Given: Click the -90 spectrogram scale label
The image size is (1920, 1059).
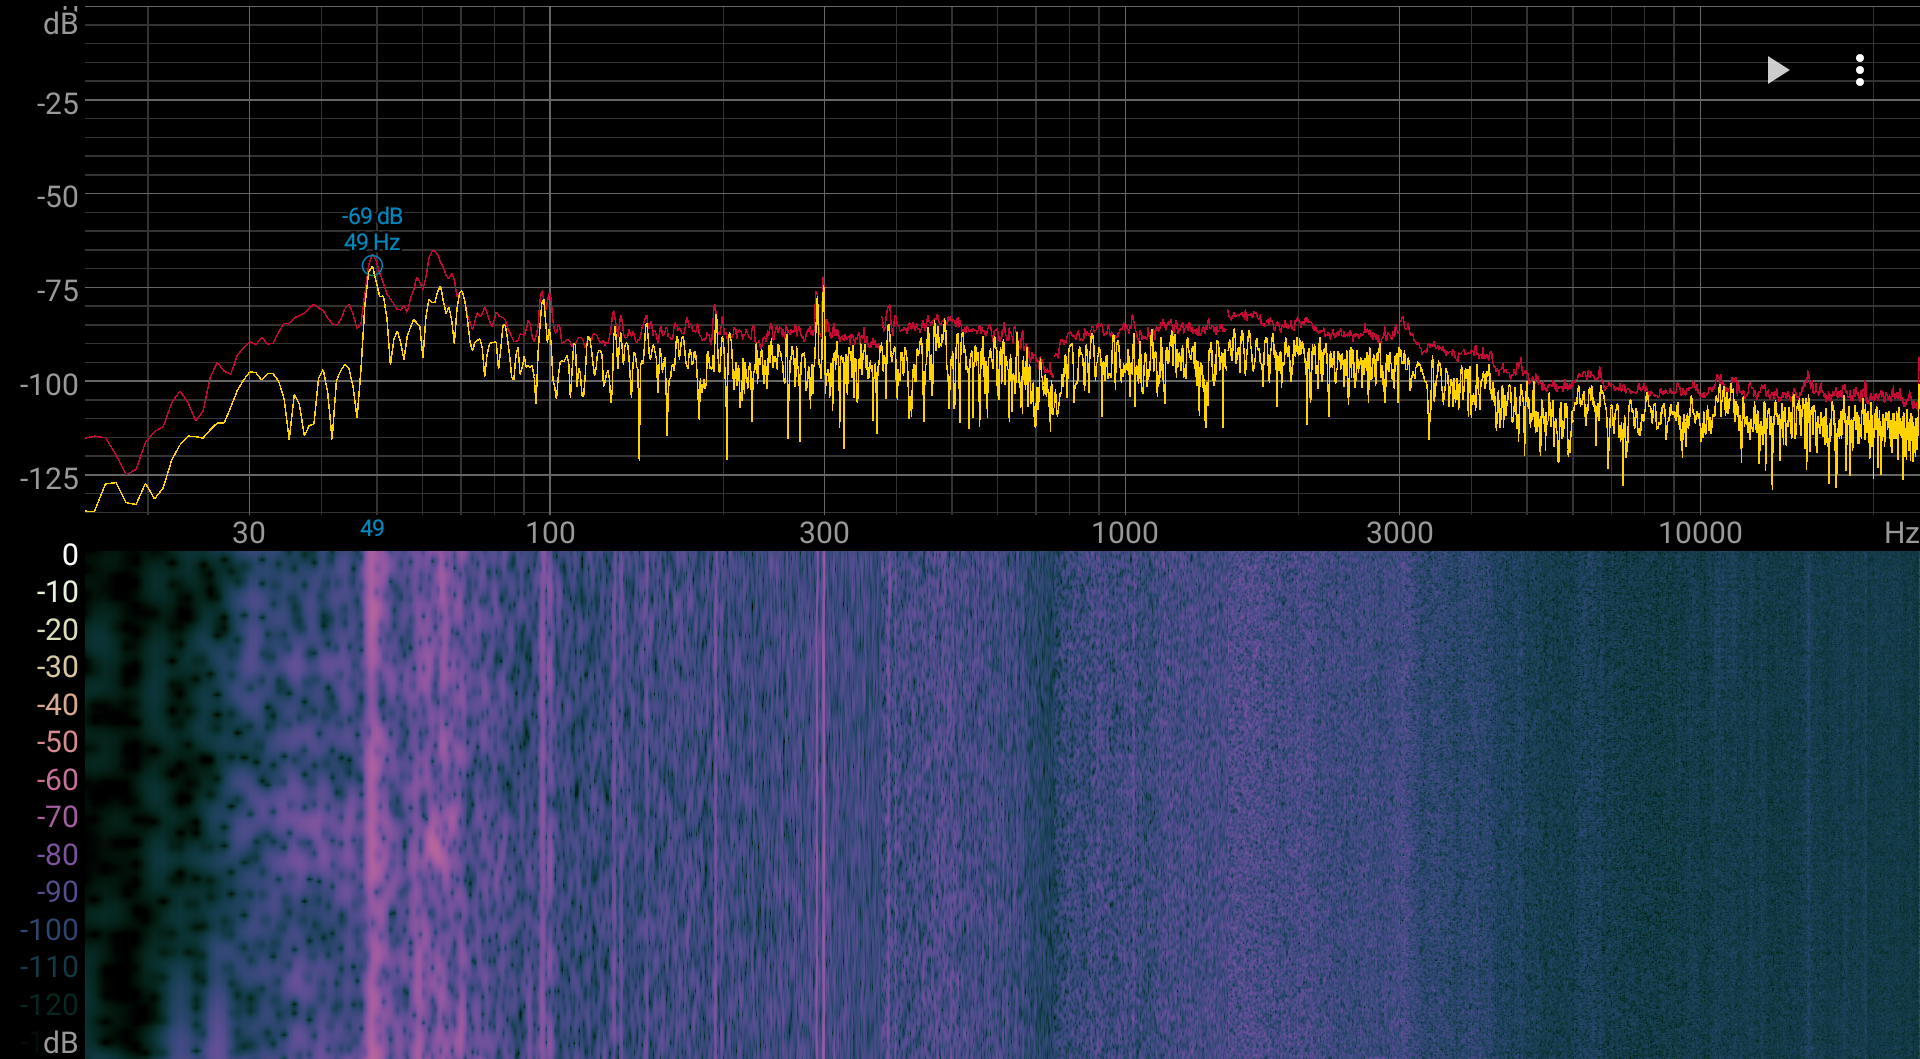Looking at the screenshot, I should point(57,892).
